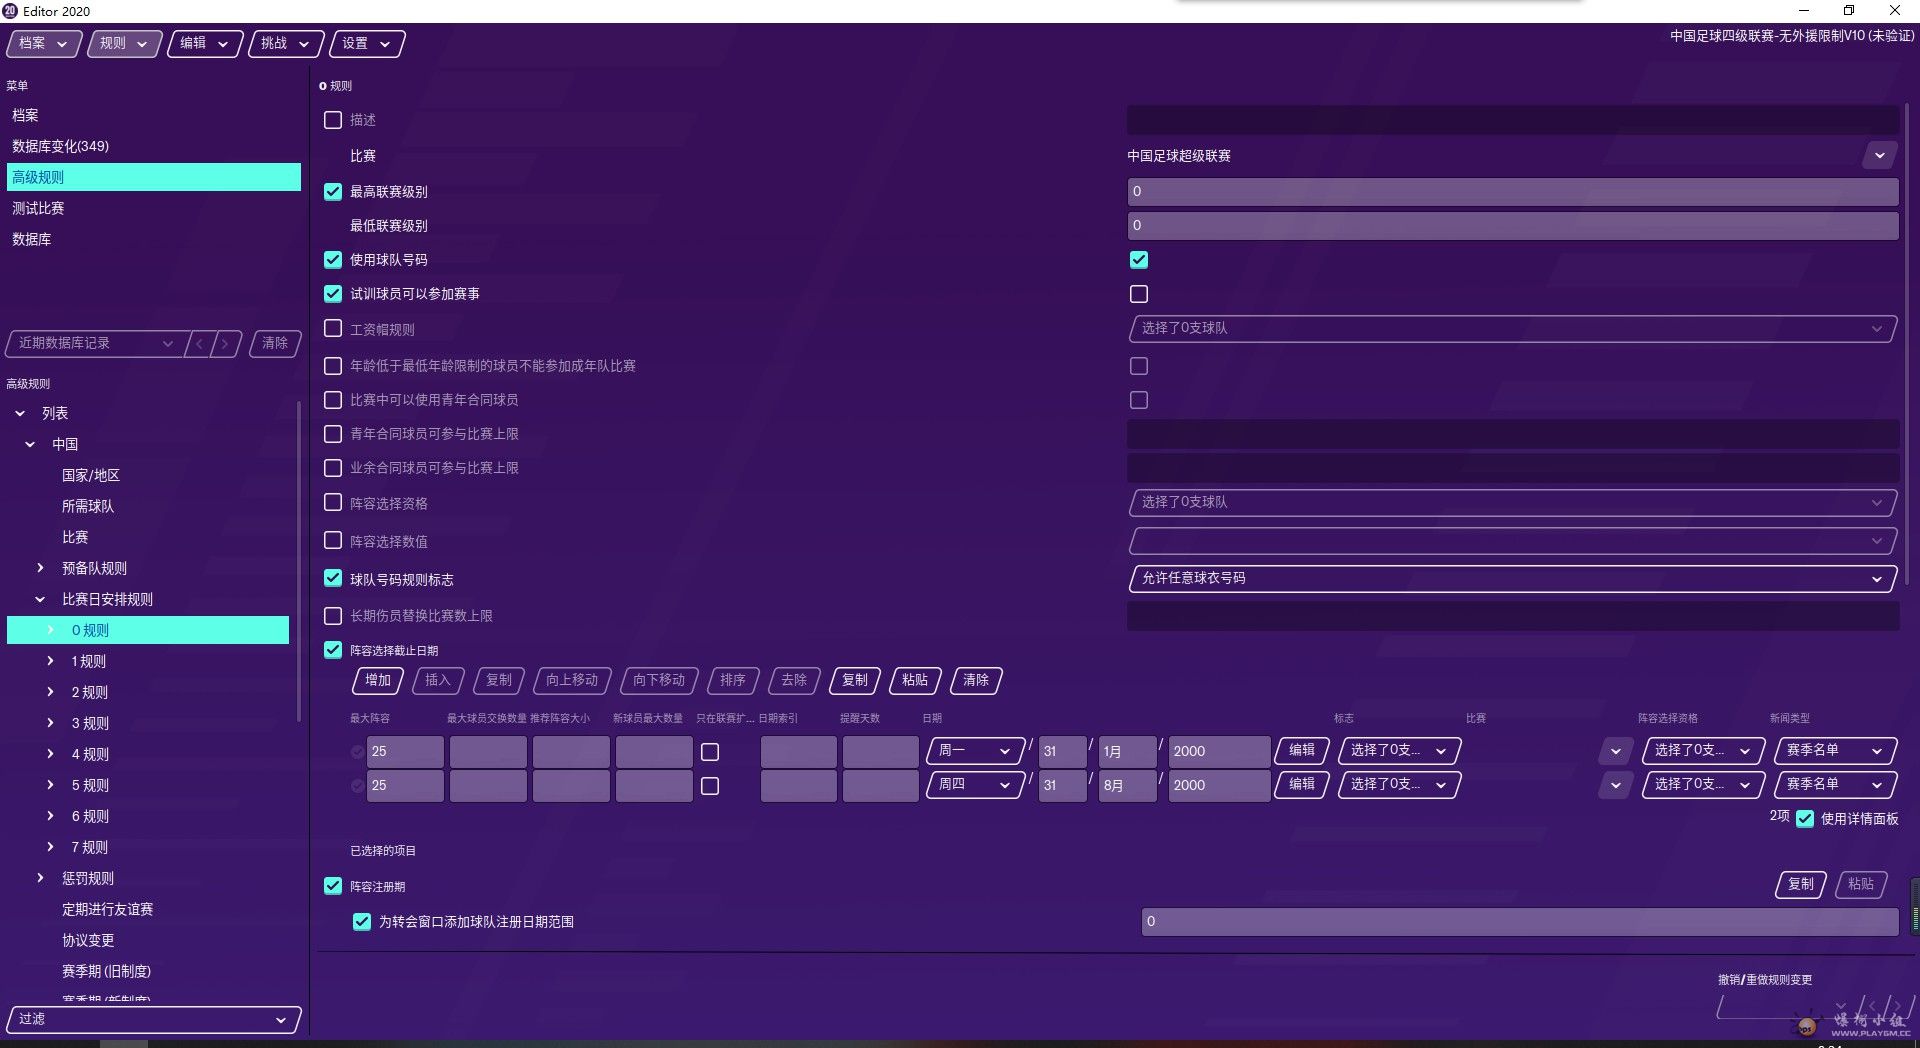Click the chevron button beside 中国足球超级联赛
The height and width of the screenshot is (1048, 1920).
(x=1879, y=156)
